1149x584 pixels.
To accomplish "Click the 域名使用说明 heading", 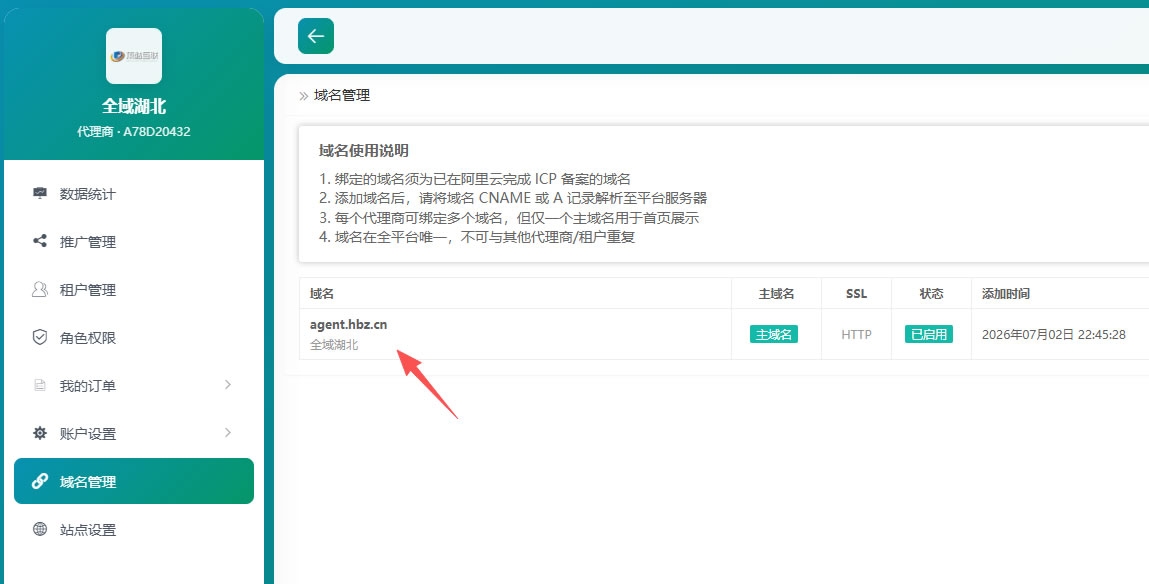I will point(363,151).
